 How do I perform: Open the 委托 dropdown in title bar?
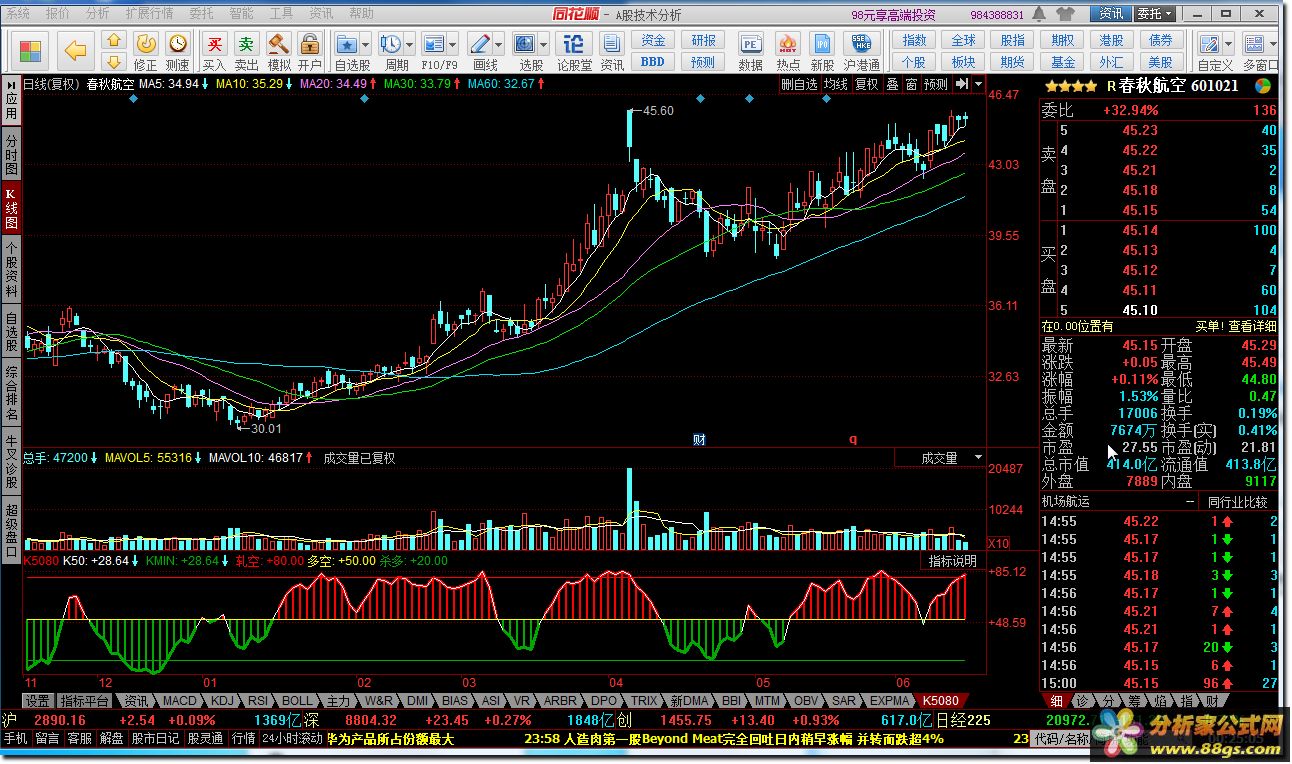1155,14
